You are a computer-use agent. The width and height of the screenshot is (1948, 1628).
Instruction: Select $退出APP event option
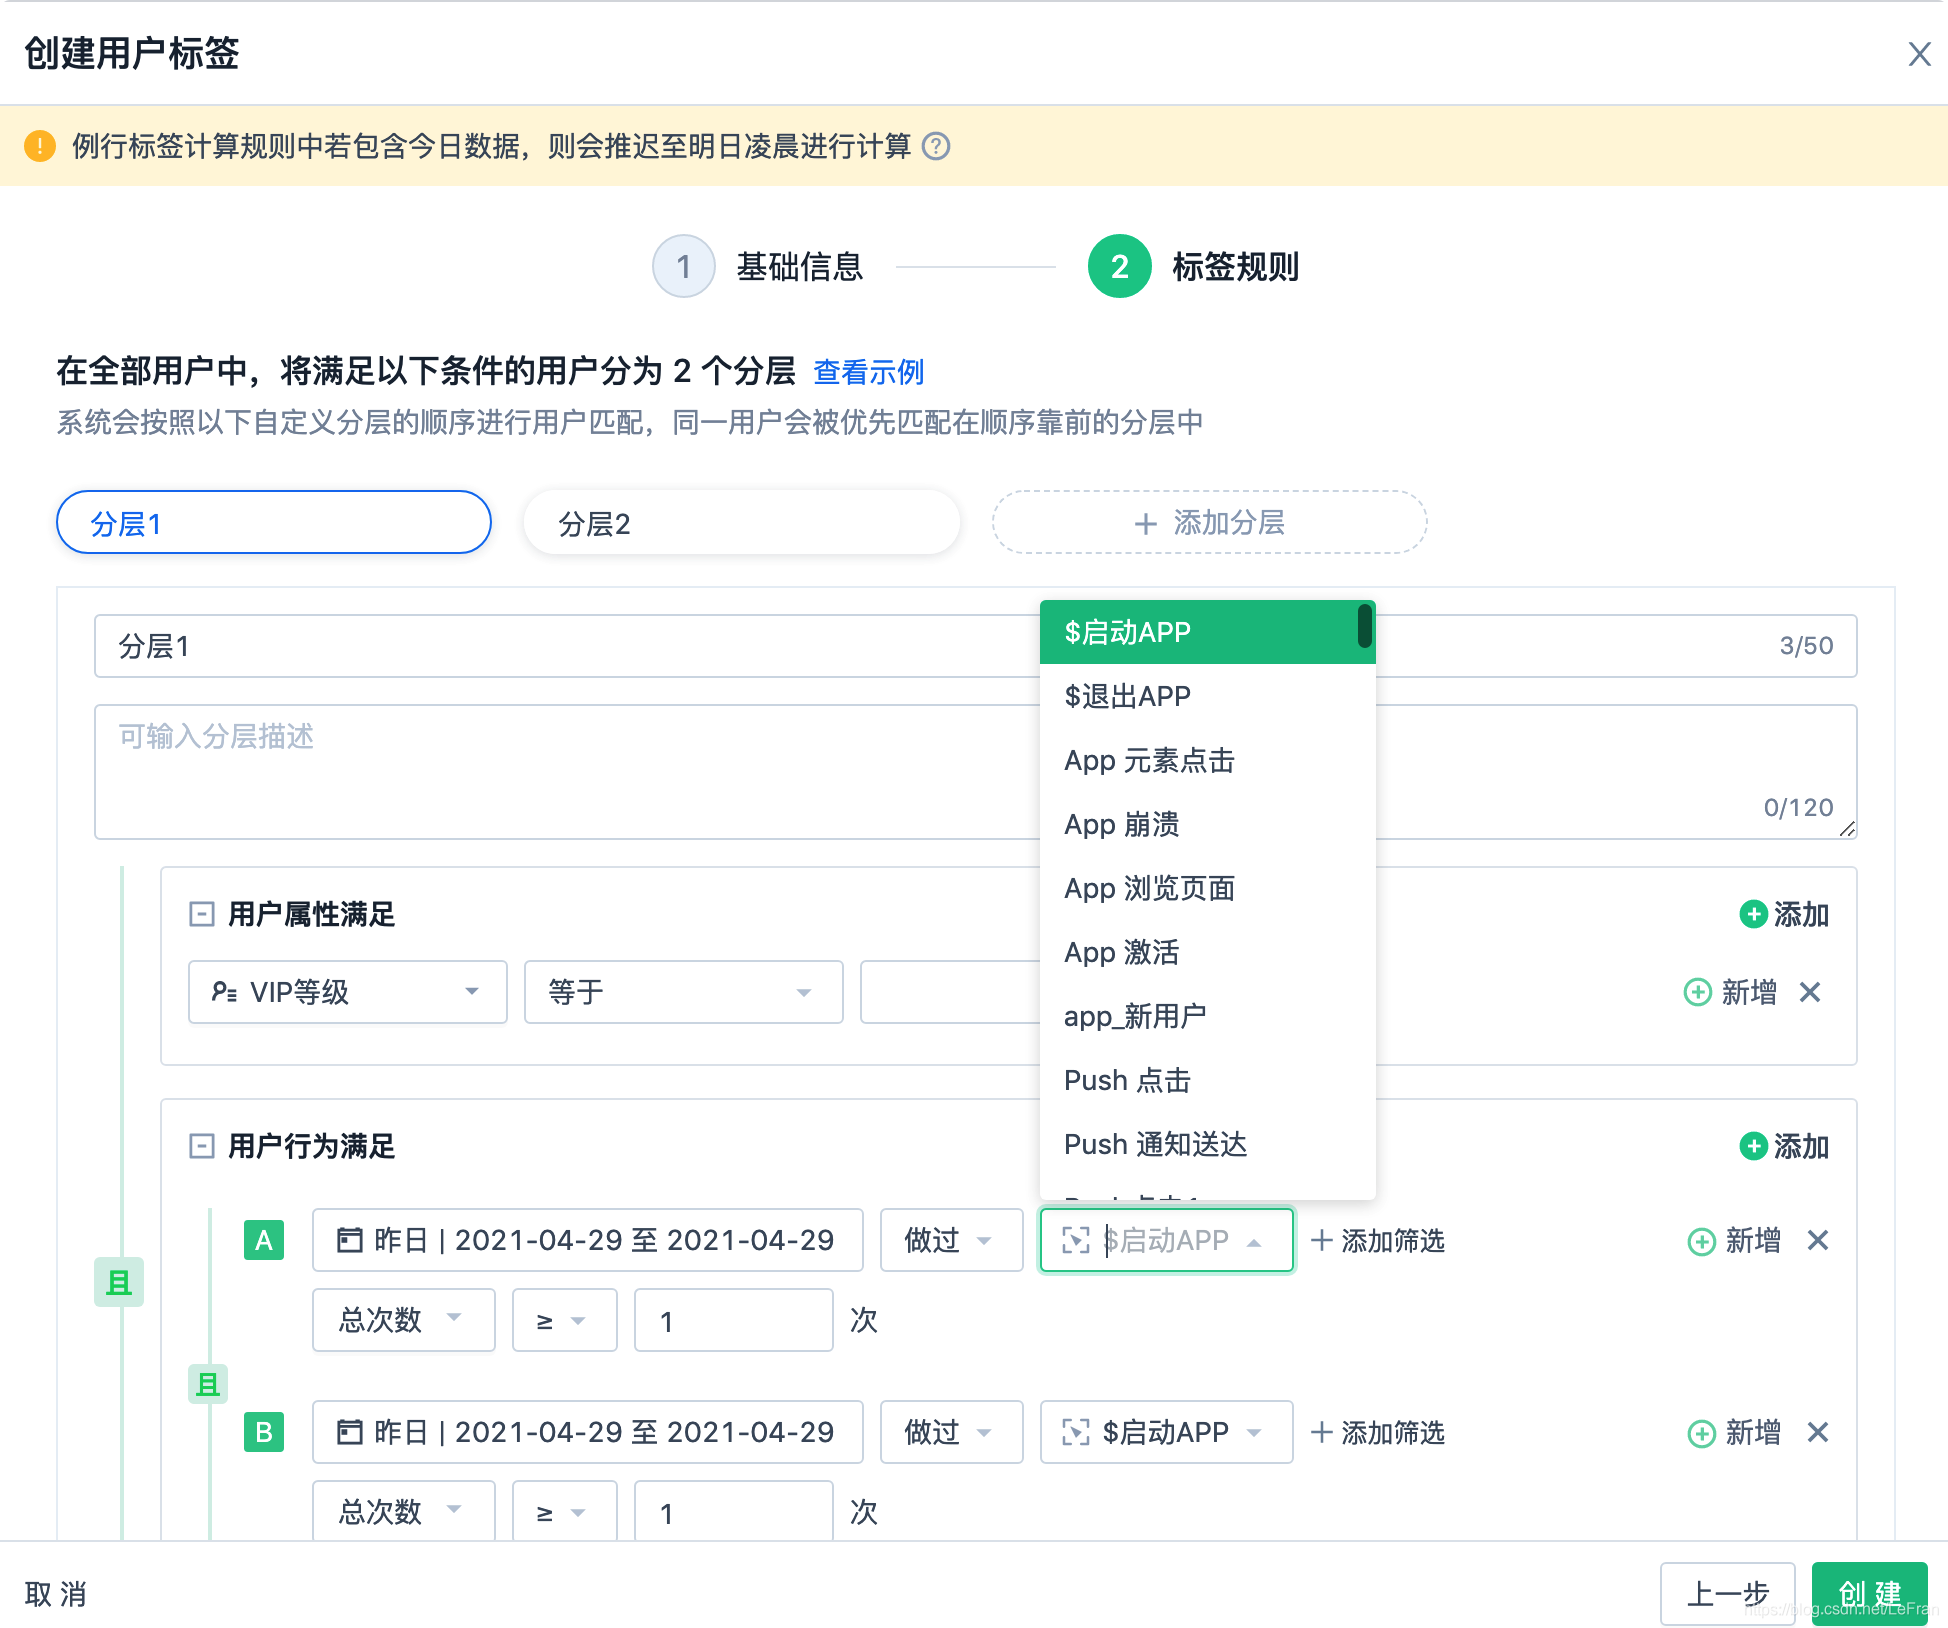[x=1126, y=696]
